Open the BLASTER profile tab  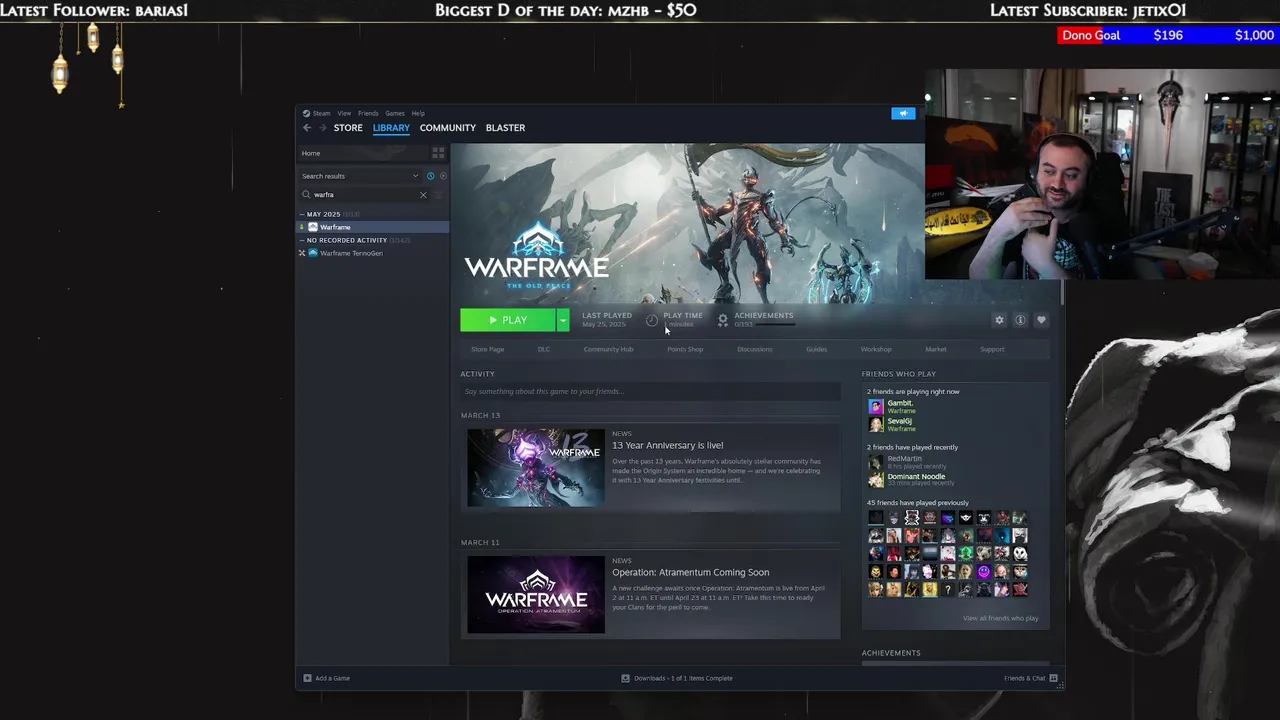(x=505, y=128)
